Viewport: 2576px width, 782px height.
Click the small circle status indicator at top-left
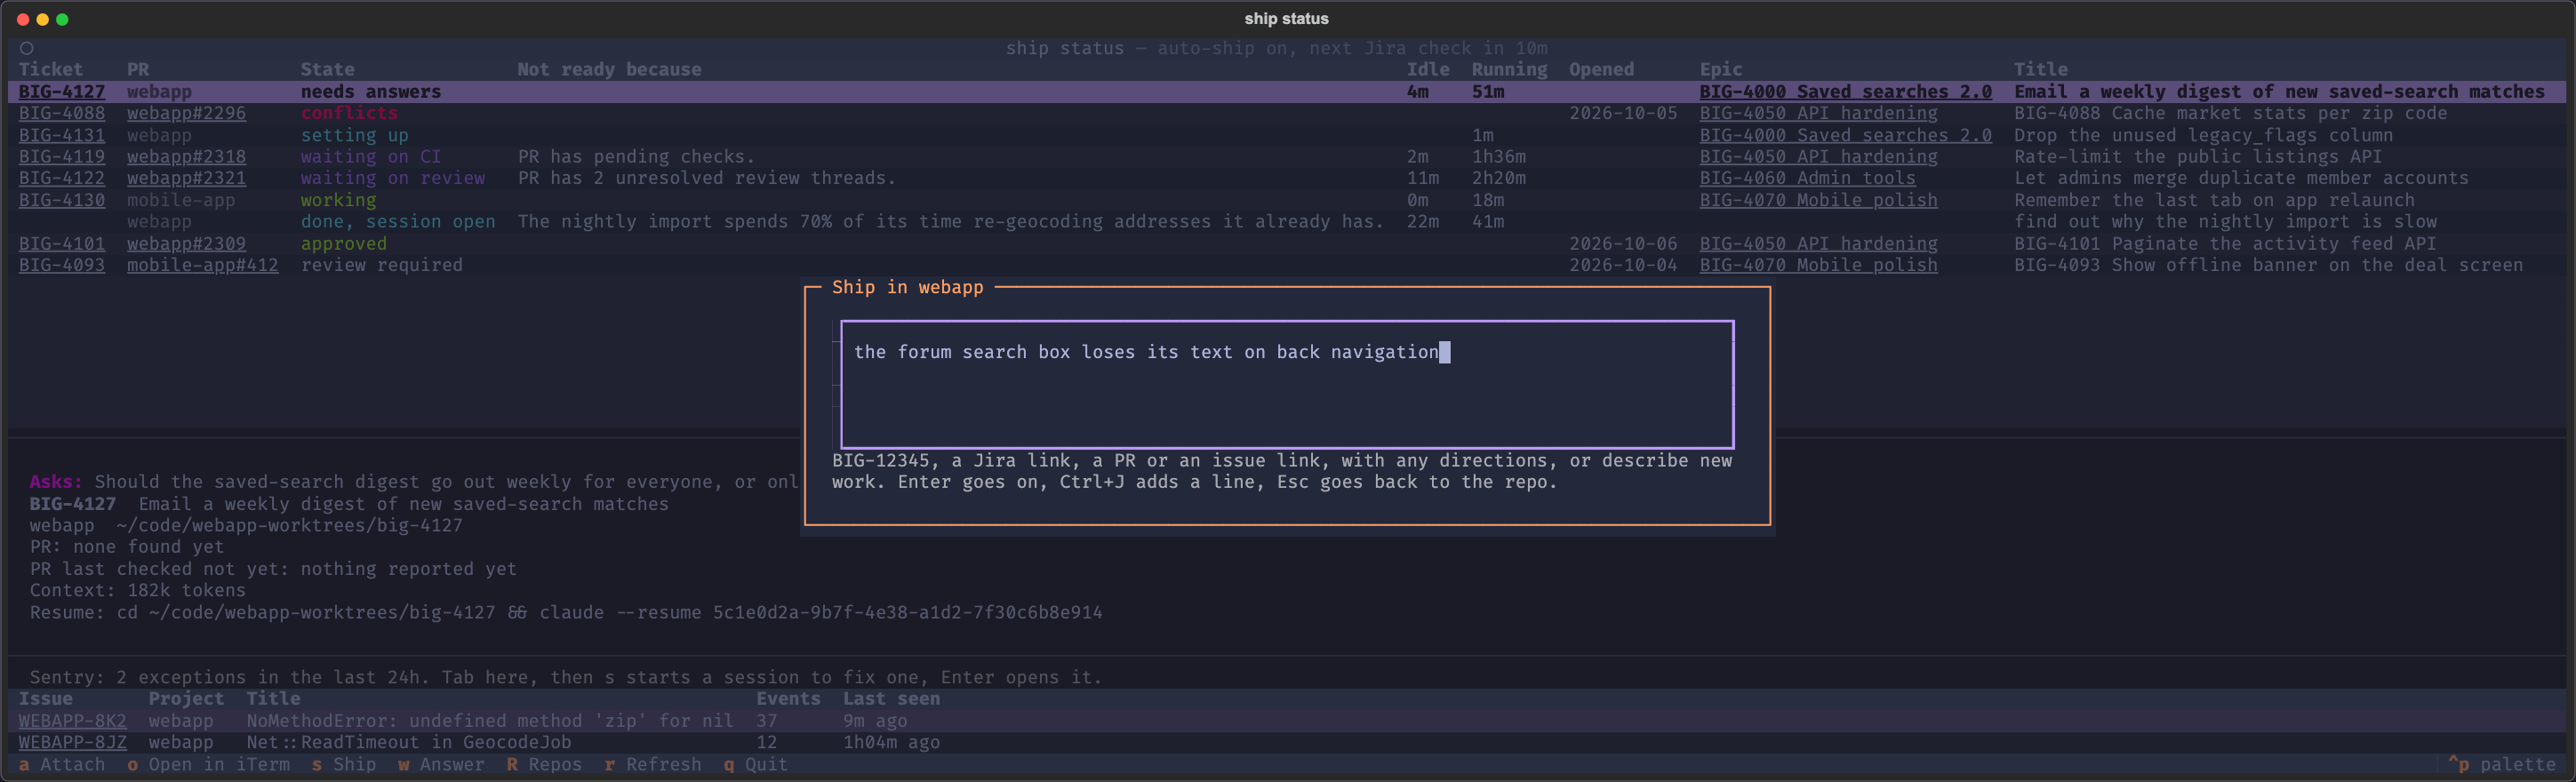[x=27, y=48]
